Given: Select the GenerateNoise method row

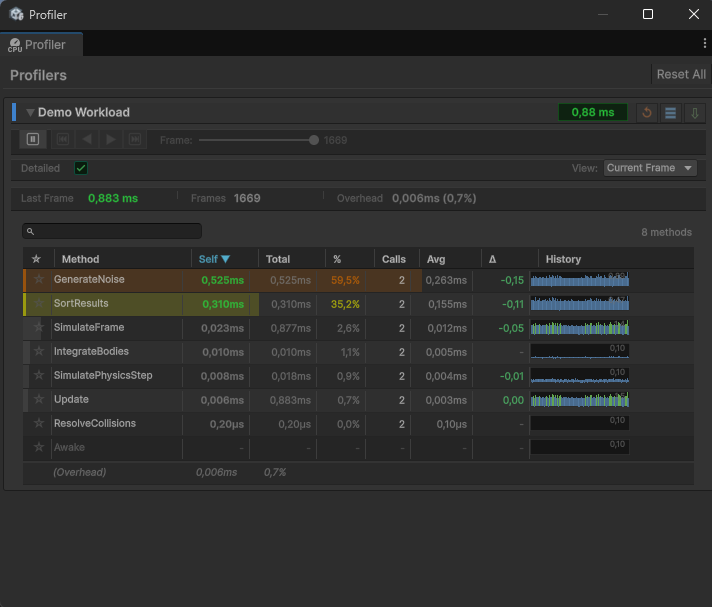Looking at the screenshot, I should point(358,280).
